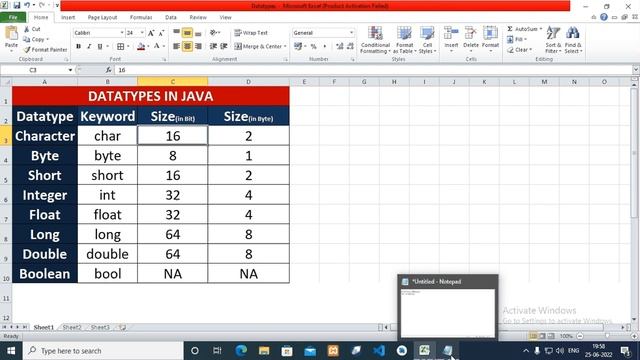Click the Increase Decimal icon
This screenshot has width=640, height=360.
coord(340,47)
